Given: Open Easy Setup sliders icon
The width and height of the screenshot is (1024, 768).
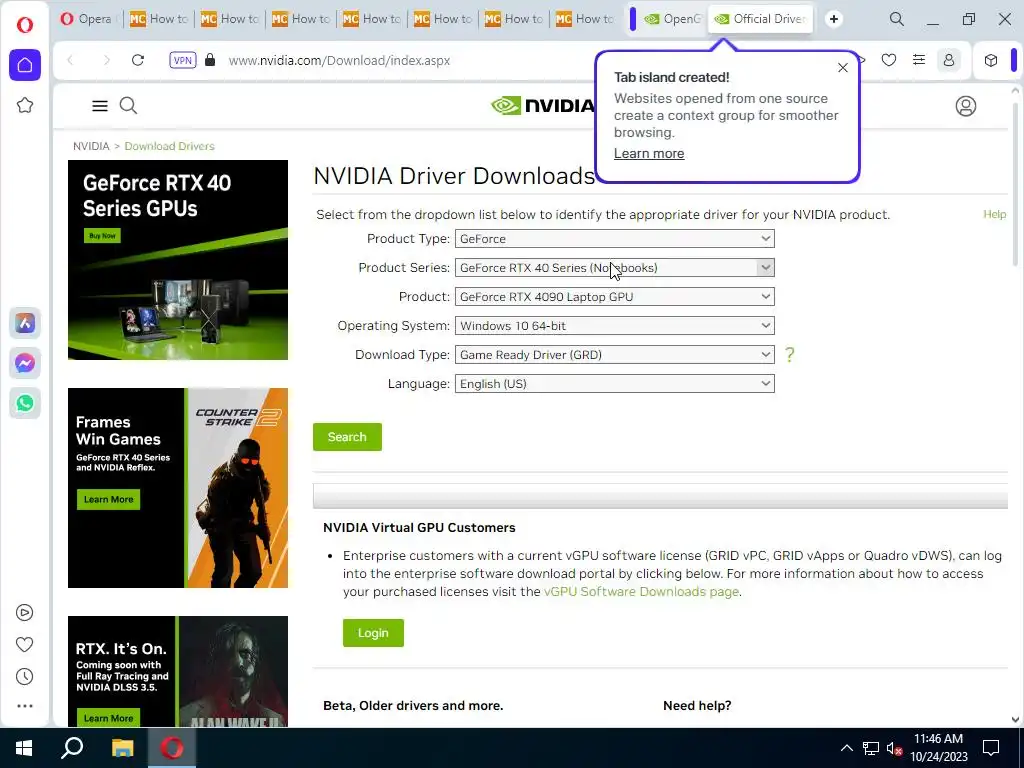Looking at the screenshot, I should coord(919,60).
